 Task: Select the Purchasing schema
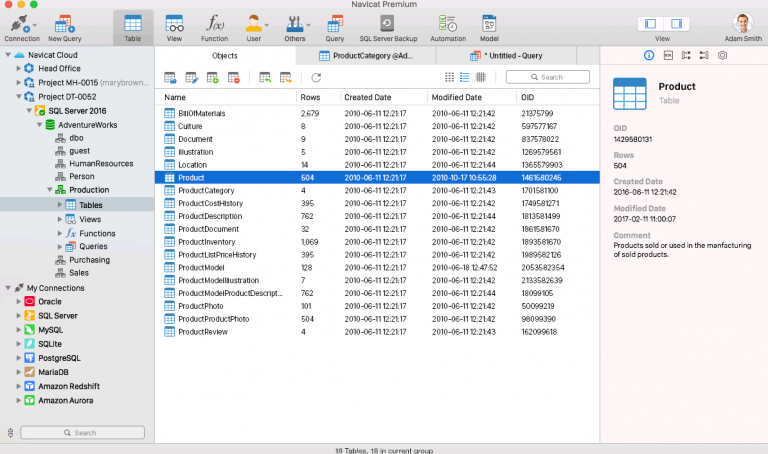click(89, 260)
